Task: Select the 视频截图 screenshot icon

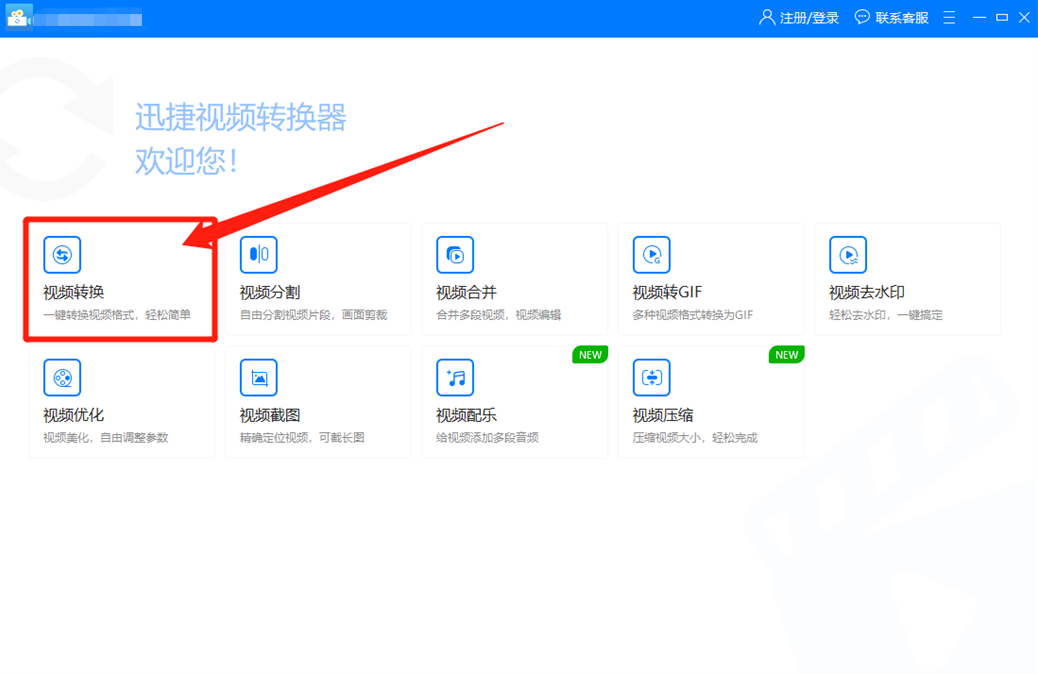Action: [259, 377]
